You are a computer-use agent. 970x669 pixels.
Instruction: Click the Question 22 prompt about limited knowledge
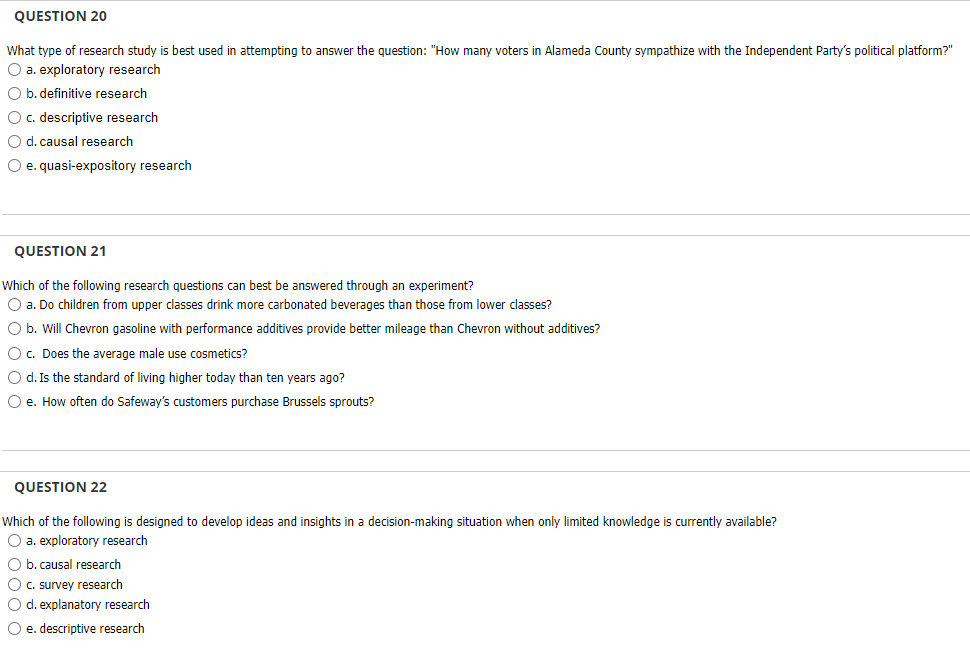(390, 521)
